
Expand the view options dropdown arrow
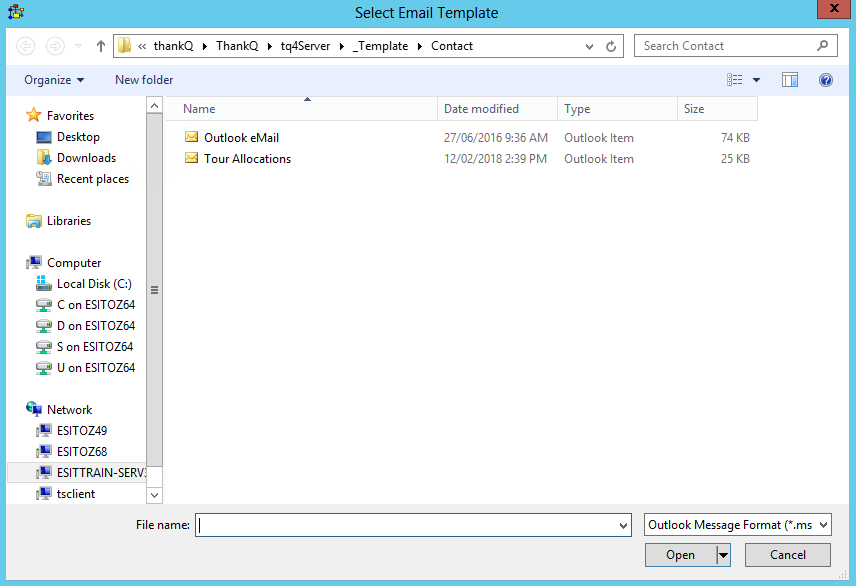757,80
